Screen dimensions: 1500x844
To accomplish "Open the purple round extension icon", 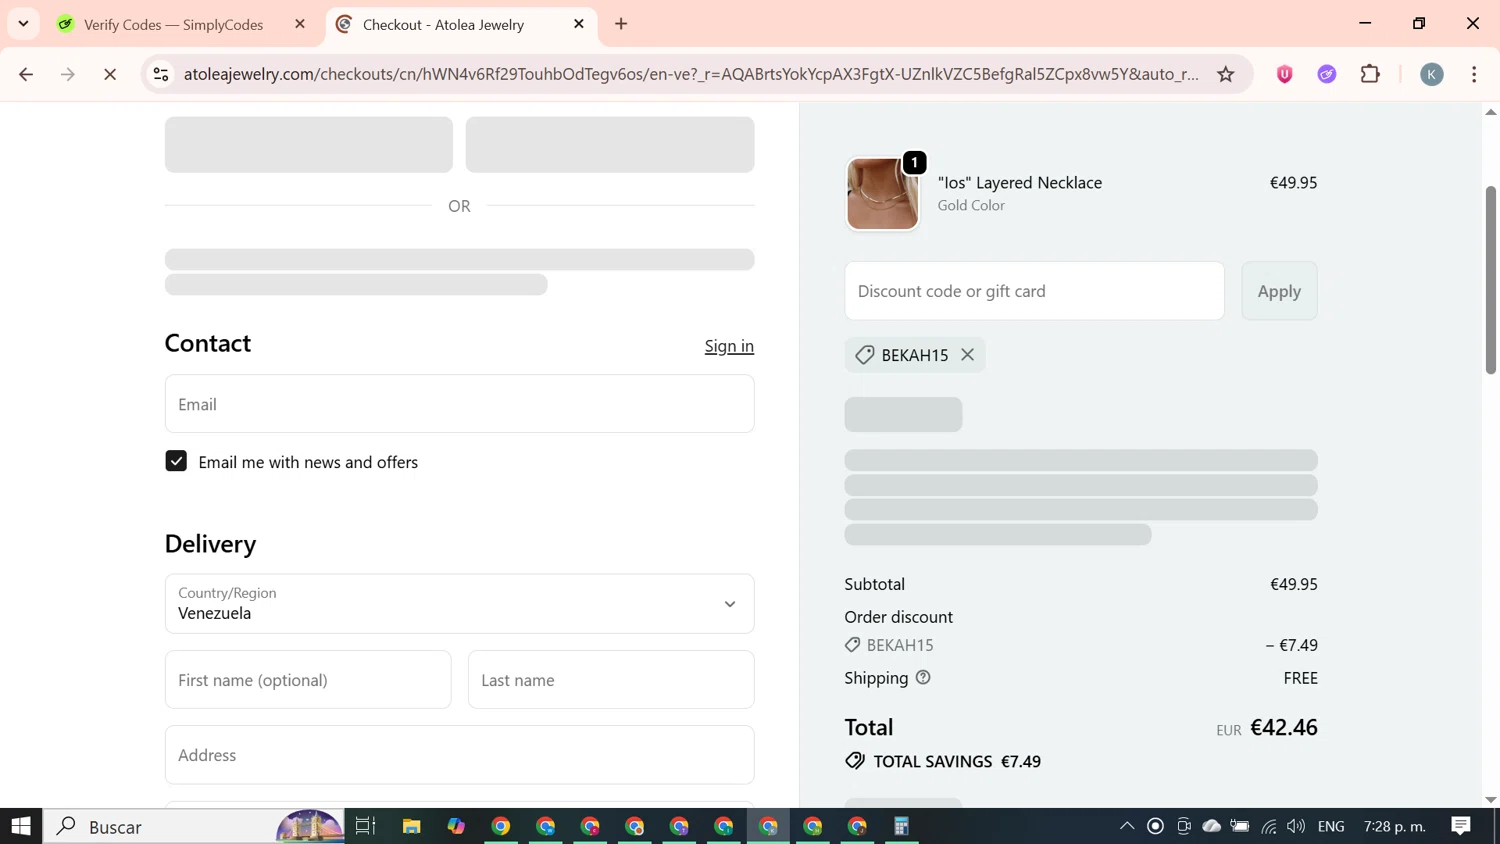I will (x=1327, y=74).
